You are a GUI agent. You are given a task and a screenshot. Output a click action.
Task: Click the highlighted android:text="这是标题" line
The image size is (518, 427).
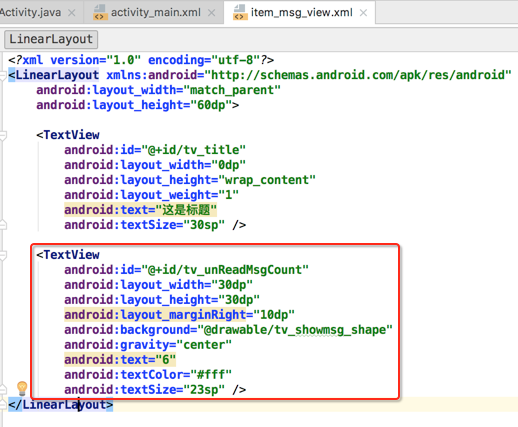click(x=141, y=210)
